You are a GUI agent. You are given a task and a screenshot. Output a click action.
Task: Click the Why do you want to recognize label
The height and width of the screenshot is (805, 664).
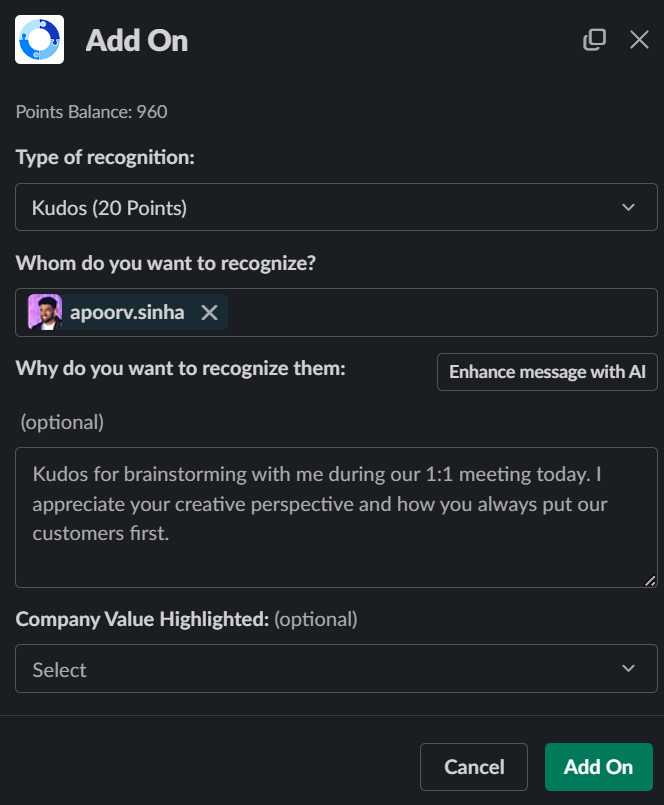[x=180, y=369]
